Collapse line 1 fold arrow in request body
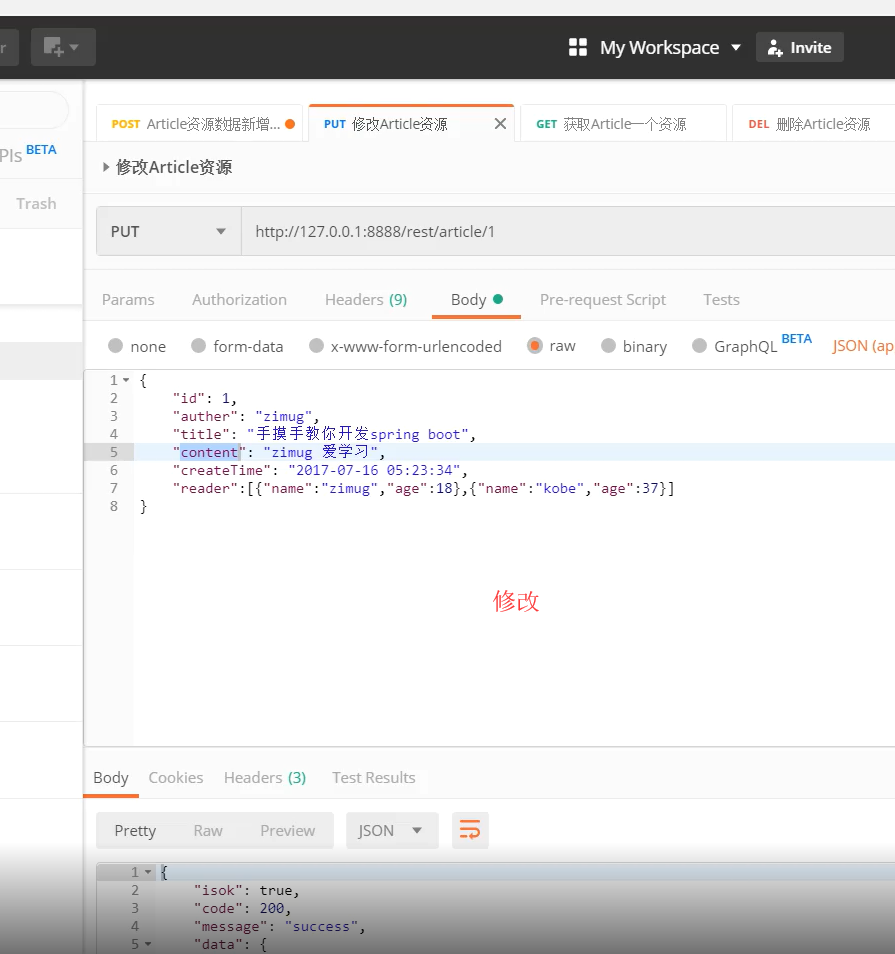Image resolution: width=895 pixels, height=954 pixels. click(x=126, y=380)
